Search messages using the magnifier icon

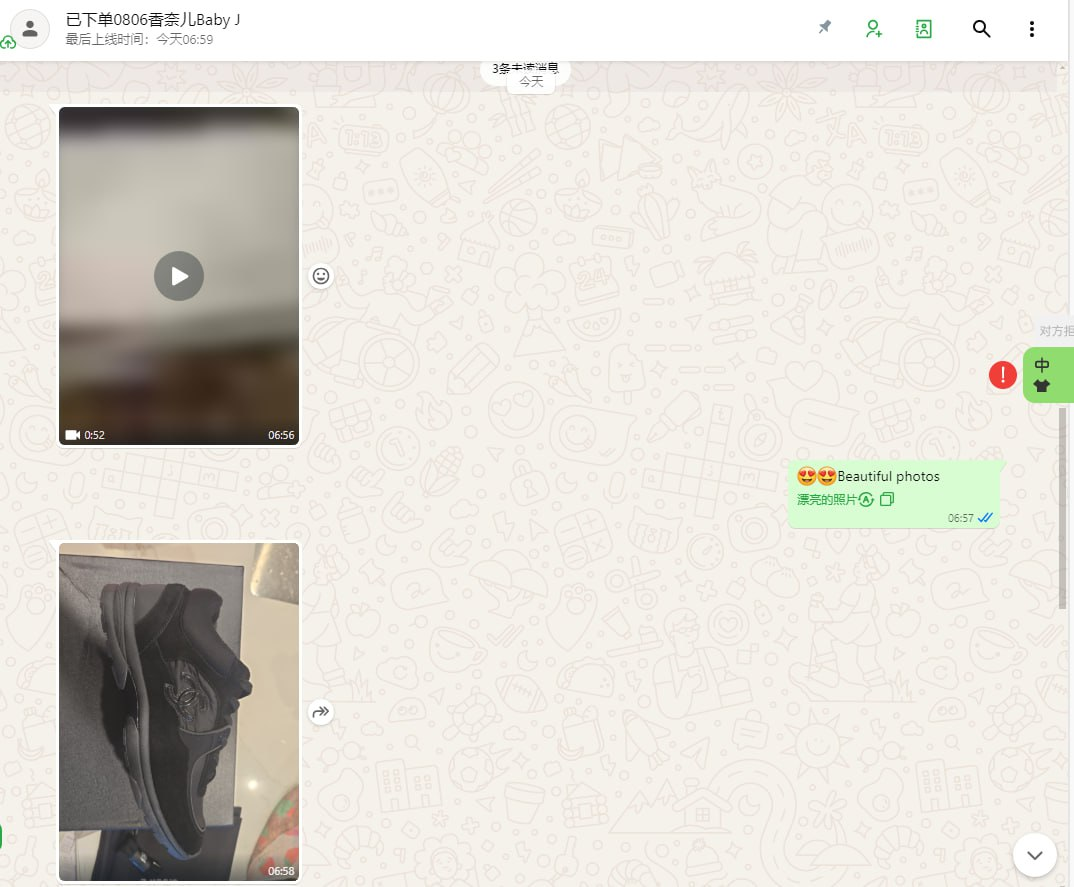pos(981,29)
